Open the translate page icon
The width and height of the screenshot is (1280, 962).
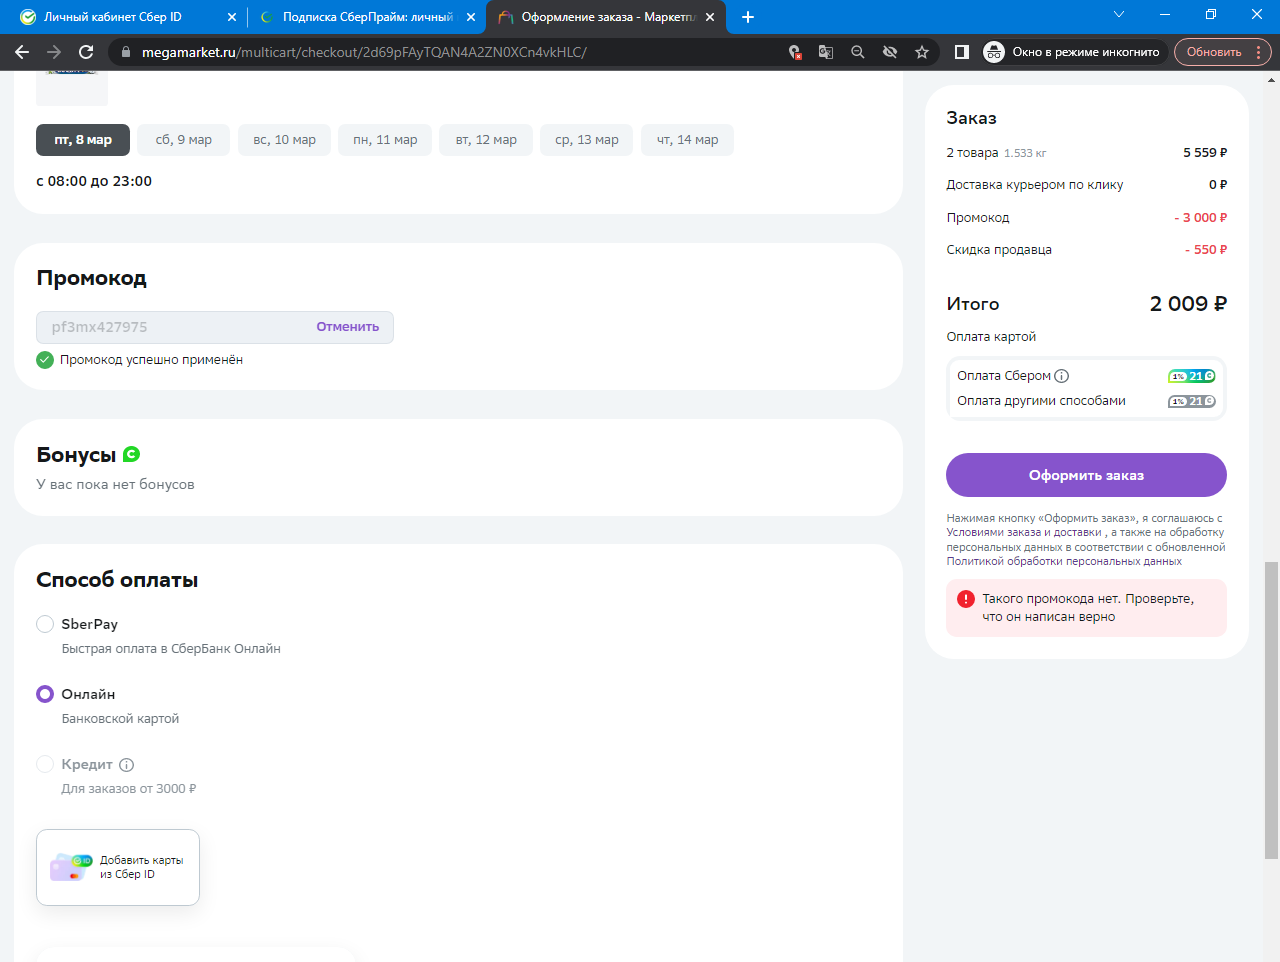[x=826, y=52]
